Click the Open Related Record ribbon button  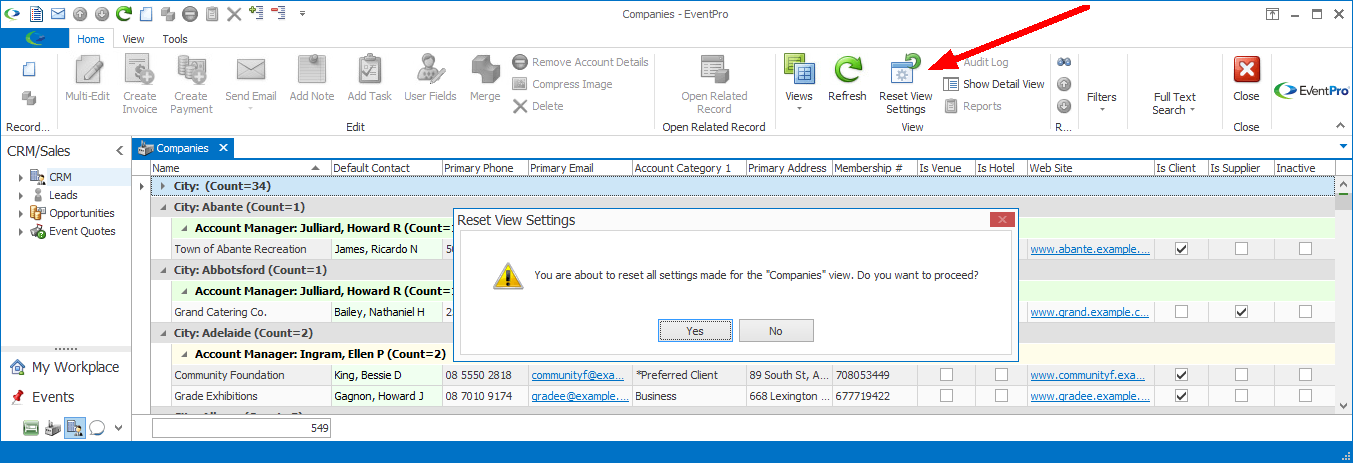pyautogui.click(x=714, y=84)
